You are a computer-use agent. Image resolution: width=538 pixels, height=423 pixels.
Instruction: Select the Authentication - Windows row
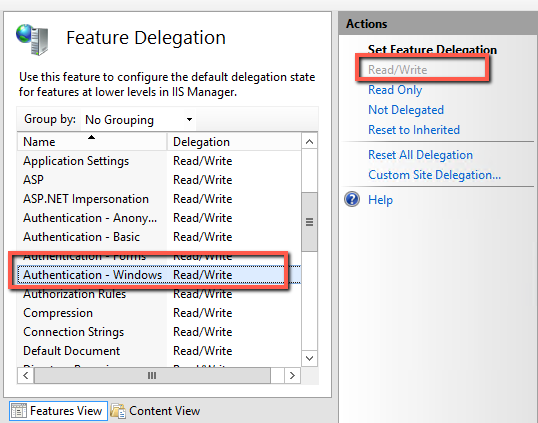click(159, 275)
